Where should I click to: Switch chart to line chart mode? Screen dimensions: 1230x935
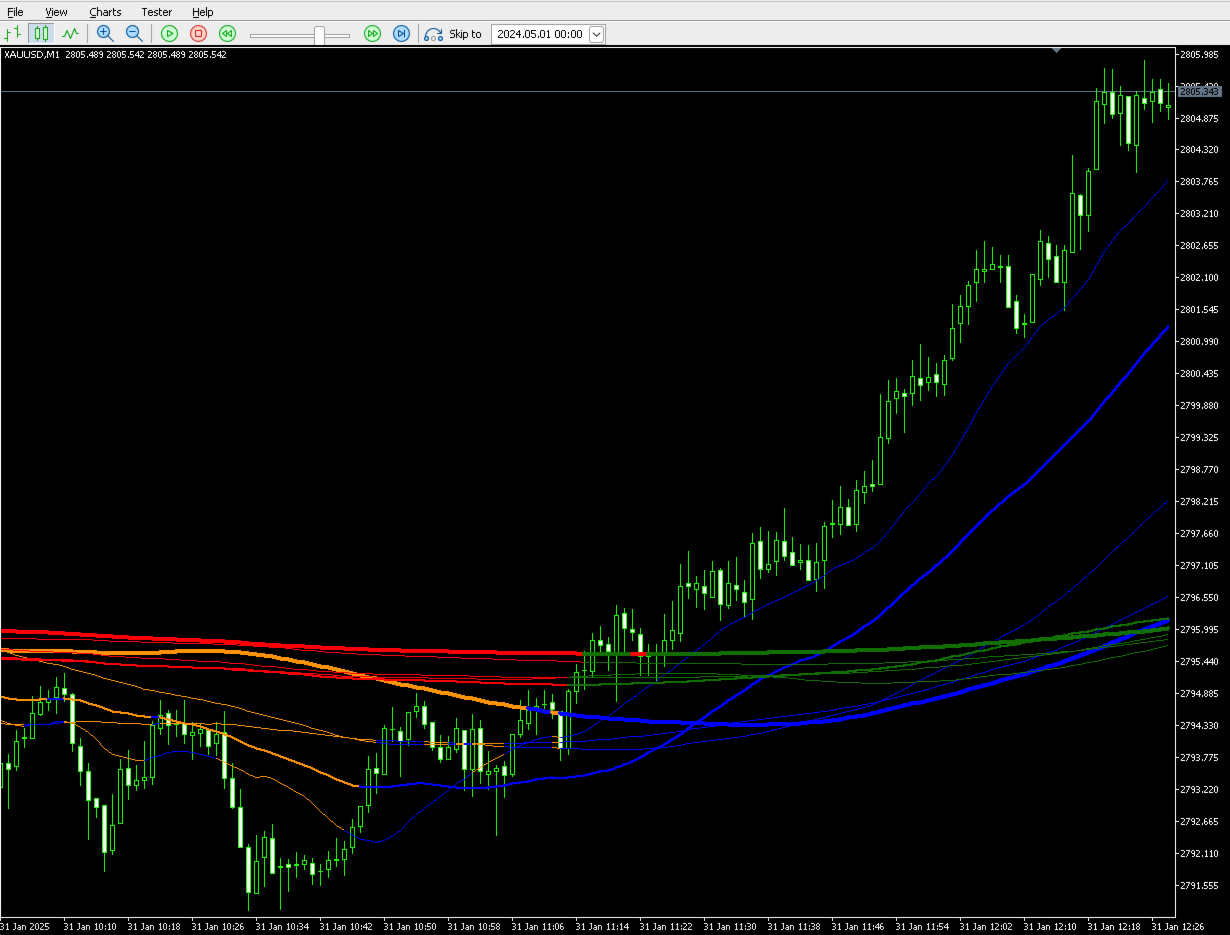(70, 34)
